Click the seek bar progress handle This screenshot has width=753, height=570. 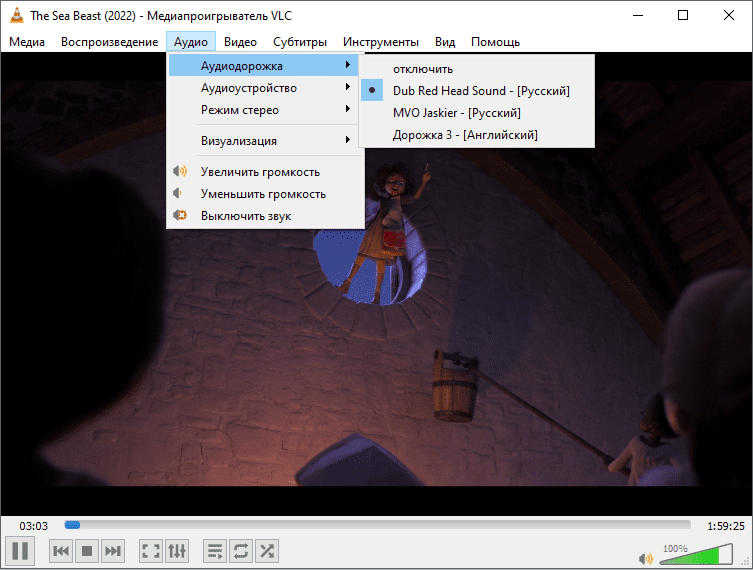click(x=73, y=525)
